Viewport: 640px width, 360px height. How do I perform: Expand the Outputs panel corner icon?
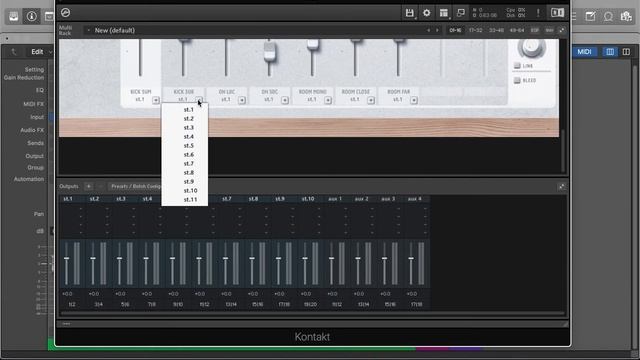(x=562, y=187)
